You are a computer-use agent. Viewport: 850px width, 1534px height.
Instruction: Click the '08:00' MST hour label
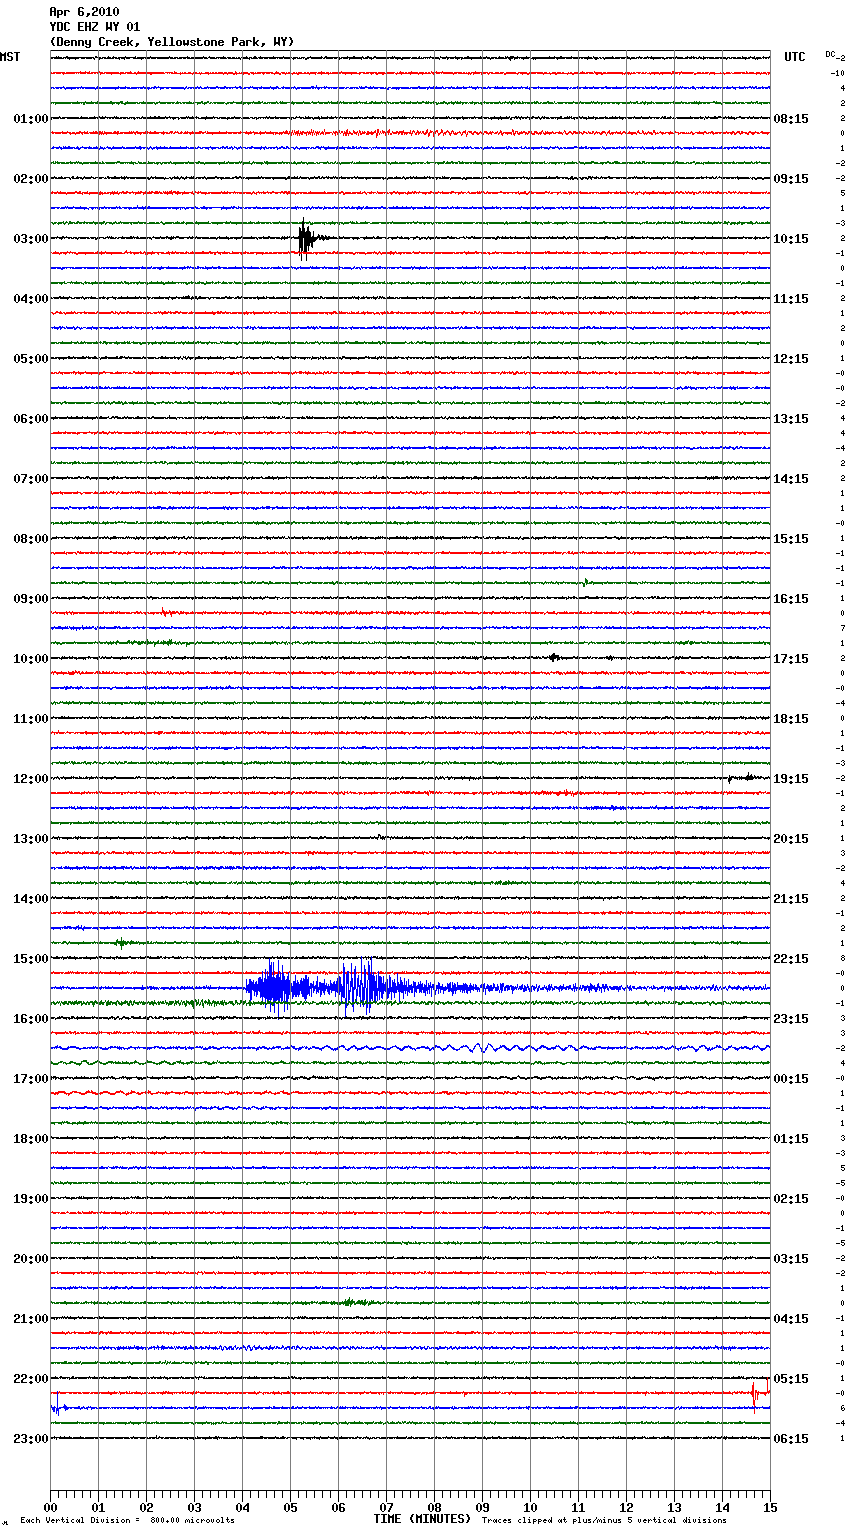(30, 539)
